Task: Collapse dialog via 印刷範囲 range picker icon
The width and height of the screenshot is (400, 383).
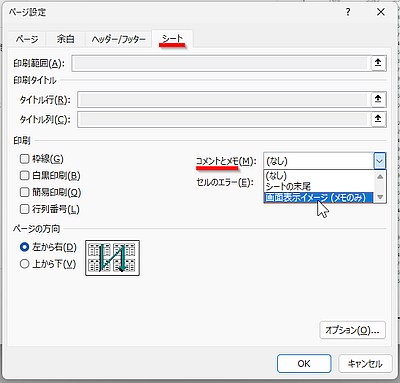Action: [378, 63]
